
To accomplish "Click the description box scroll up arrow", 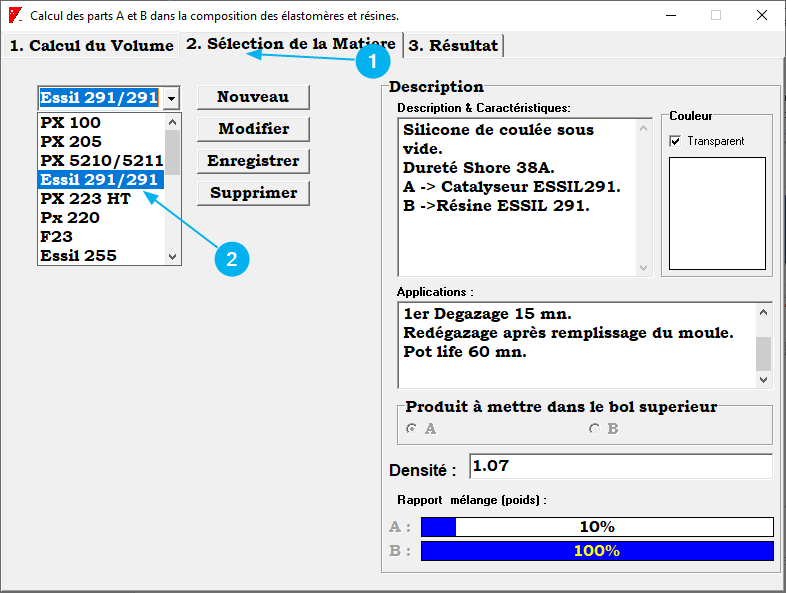I will pyautogui.click(x=644, y=128).
